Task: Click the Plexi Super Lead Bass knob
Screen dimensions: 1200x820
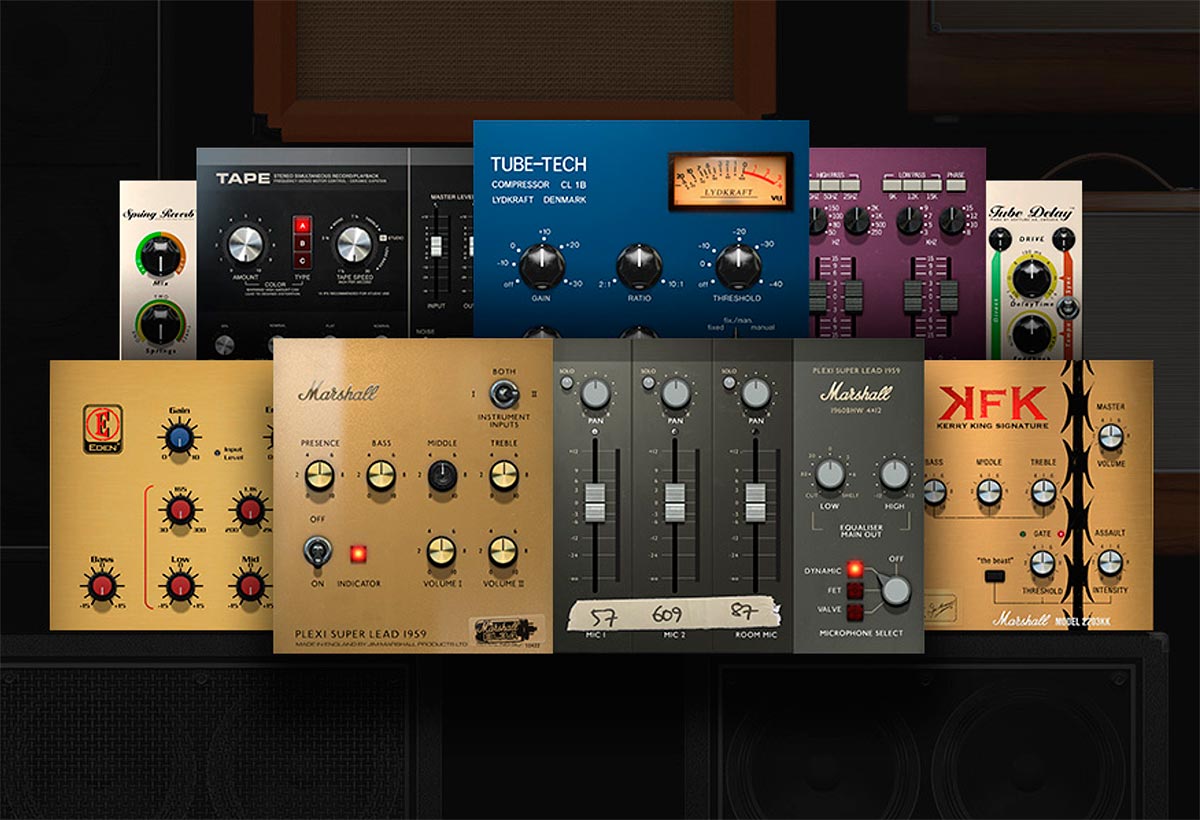Action: click(x=381, y=478)
